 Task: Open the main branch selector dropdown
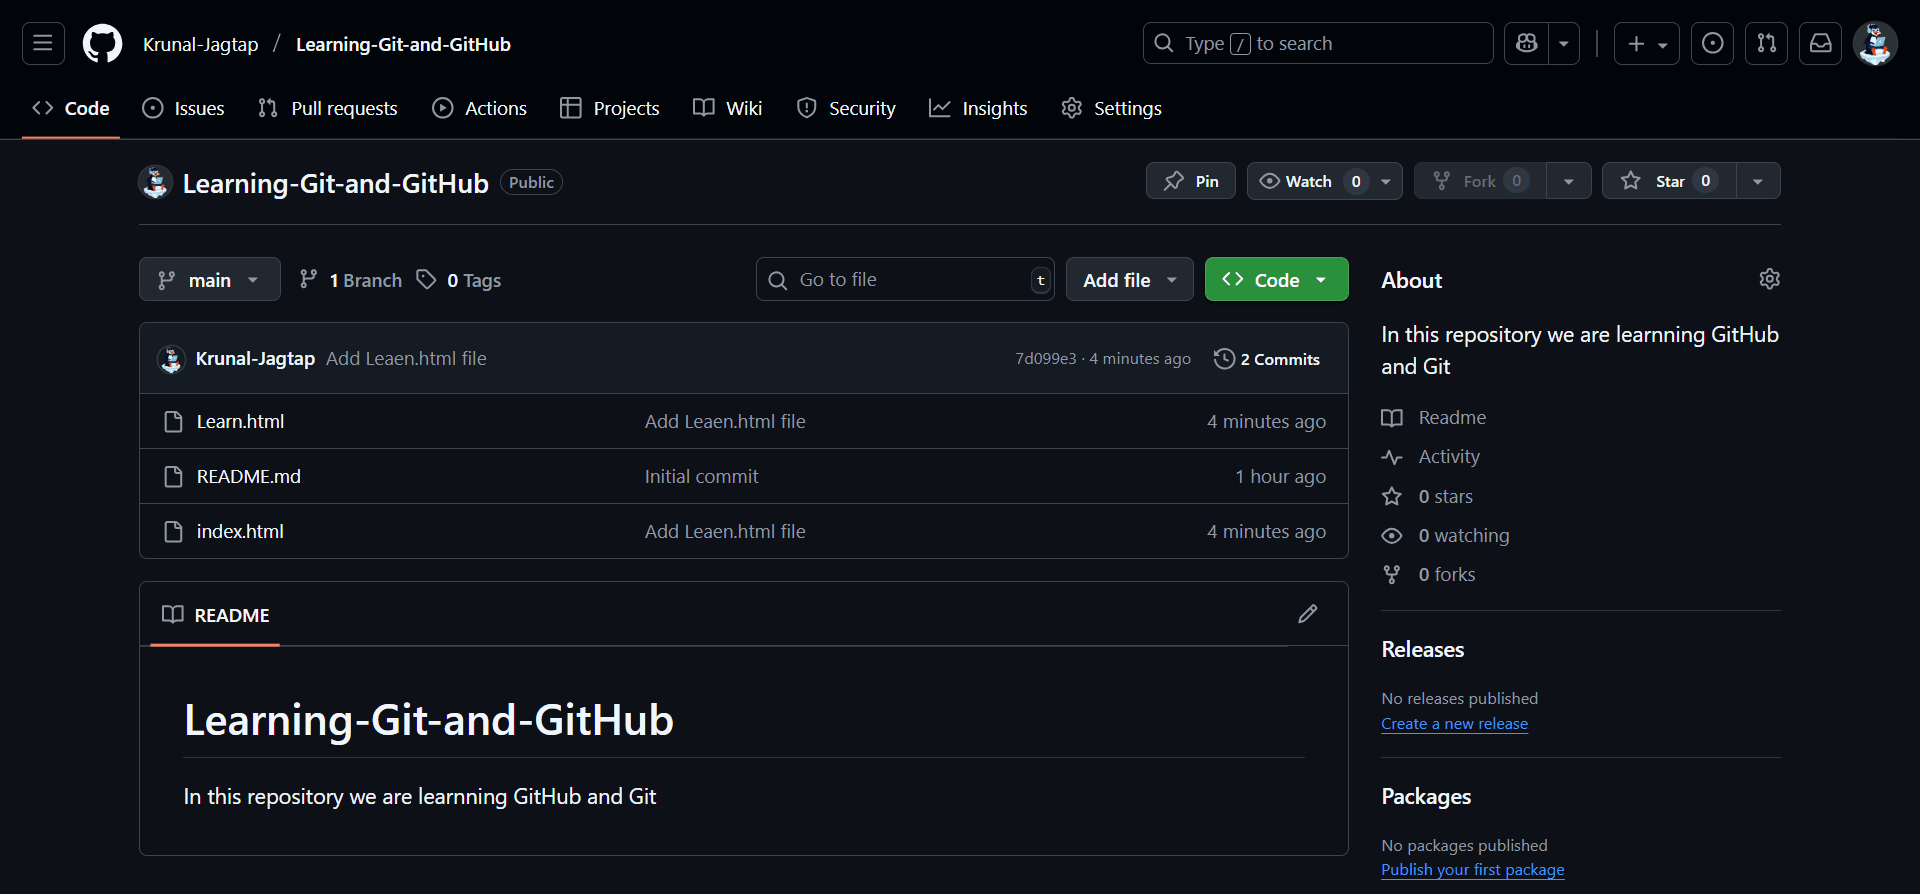tap(210, 280)
